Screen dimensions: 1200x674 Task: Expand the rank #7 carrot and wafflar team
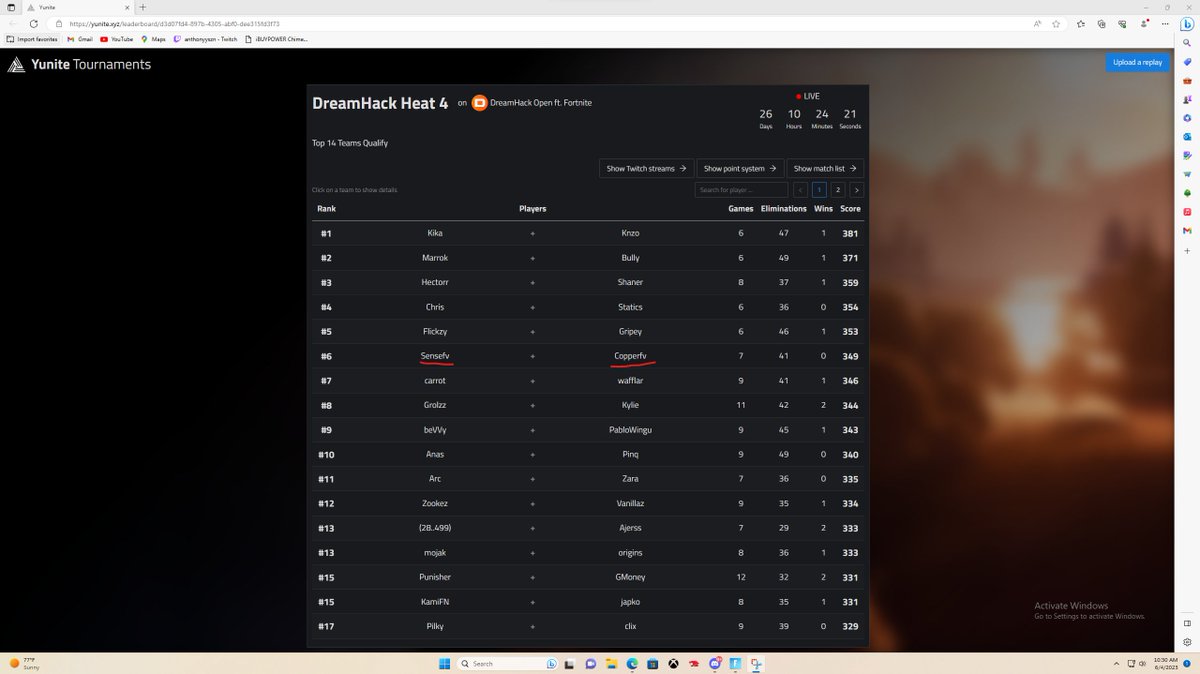click(588, 381)
